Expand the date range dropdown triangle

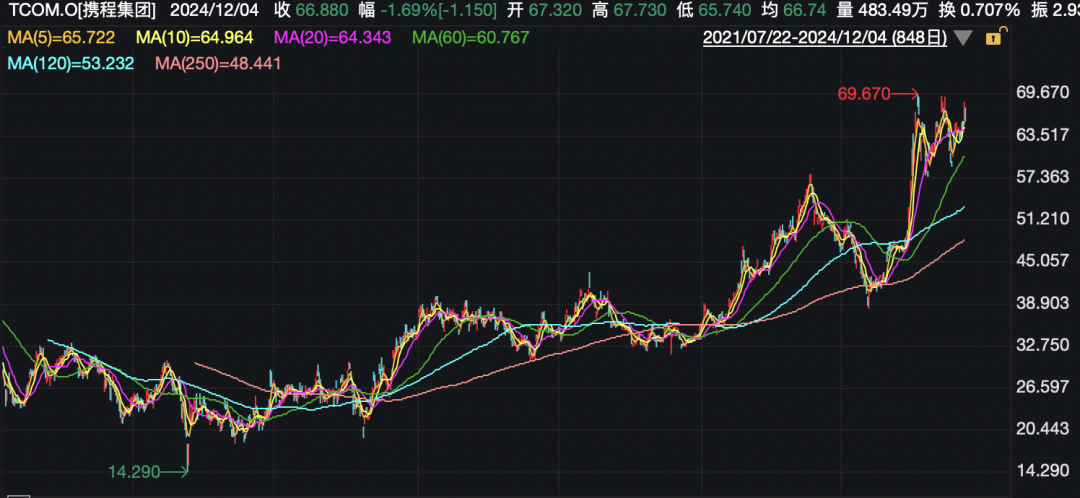[x=963, y=39]
